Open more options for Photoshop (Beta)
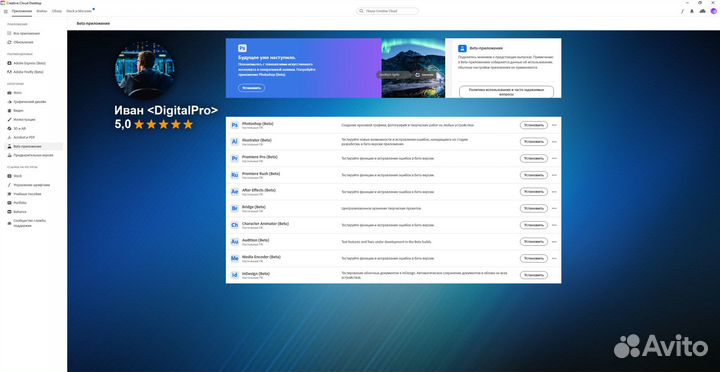This screenshot has width=720, height=372. 554,125
